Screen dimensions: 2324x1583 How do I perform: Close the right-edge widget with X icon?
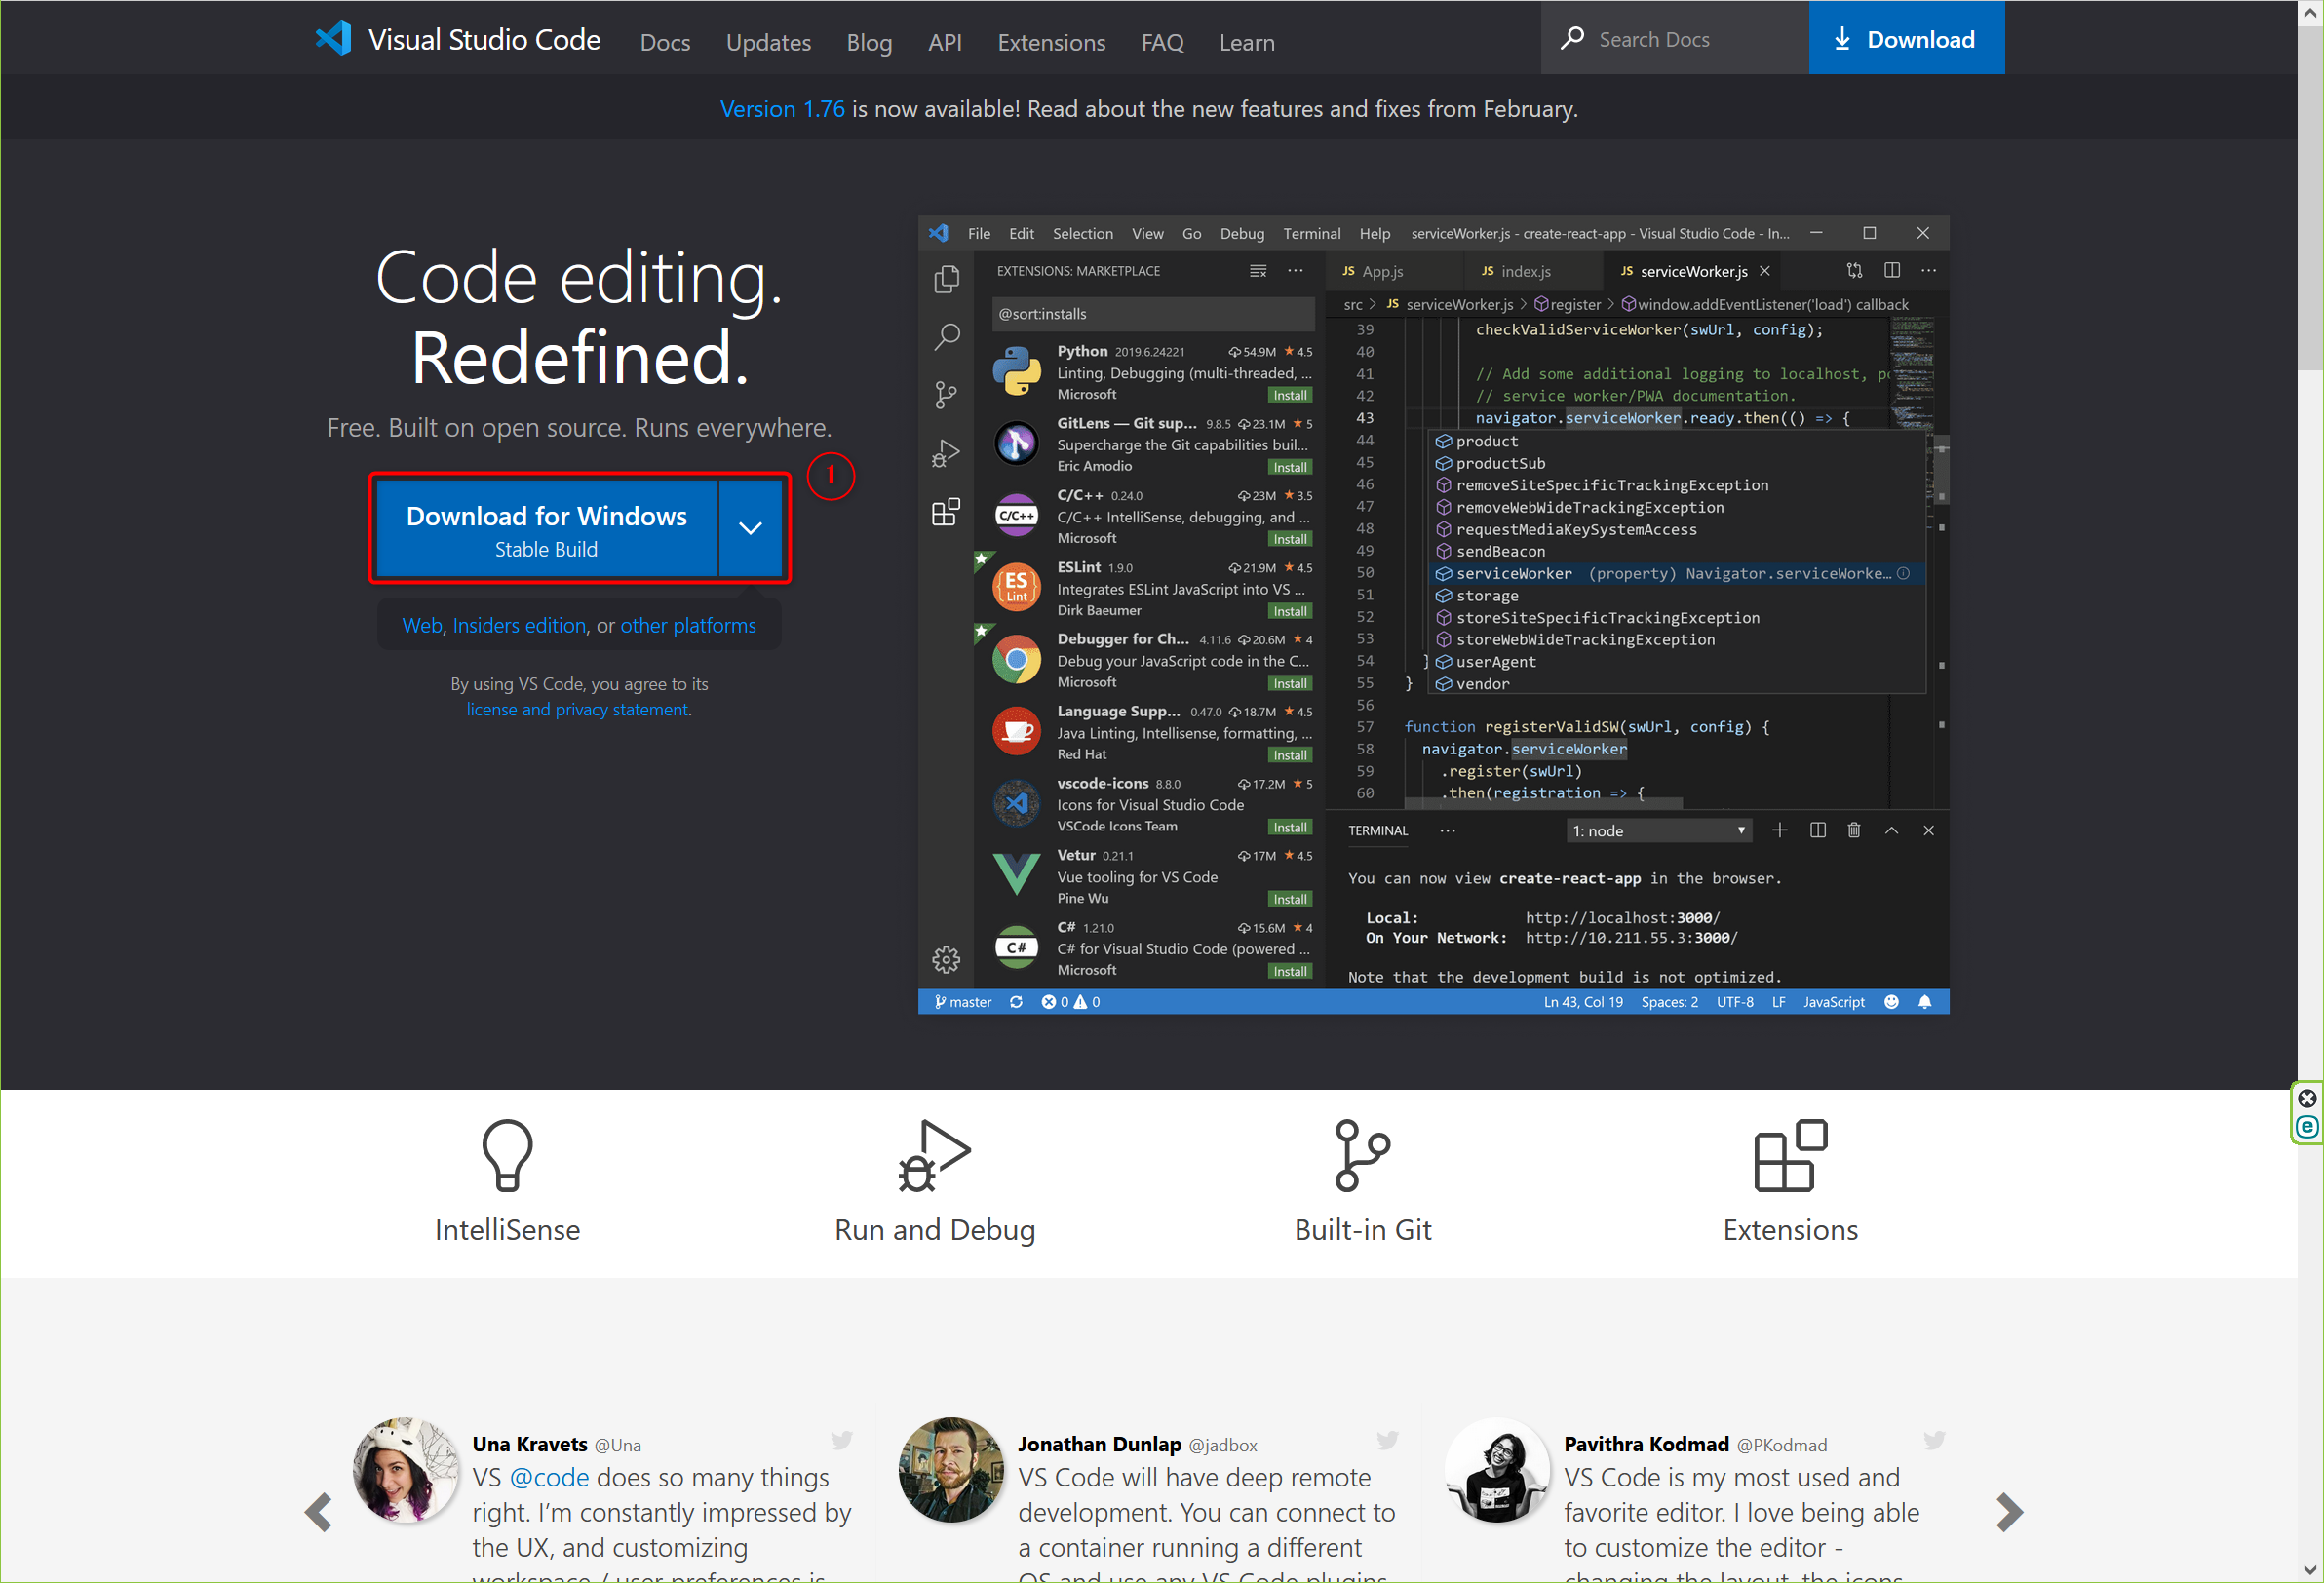2307,1098
